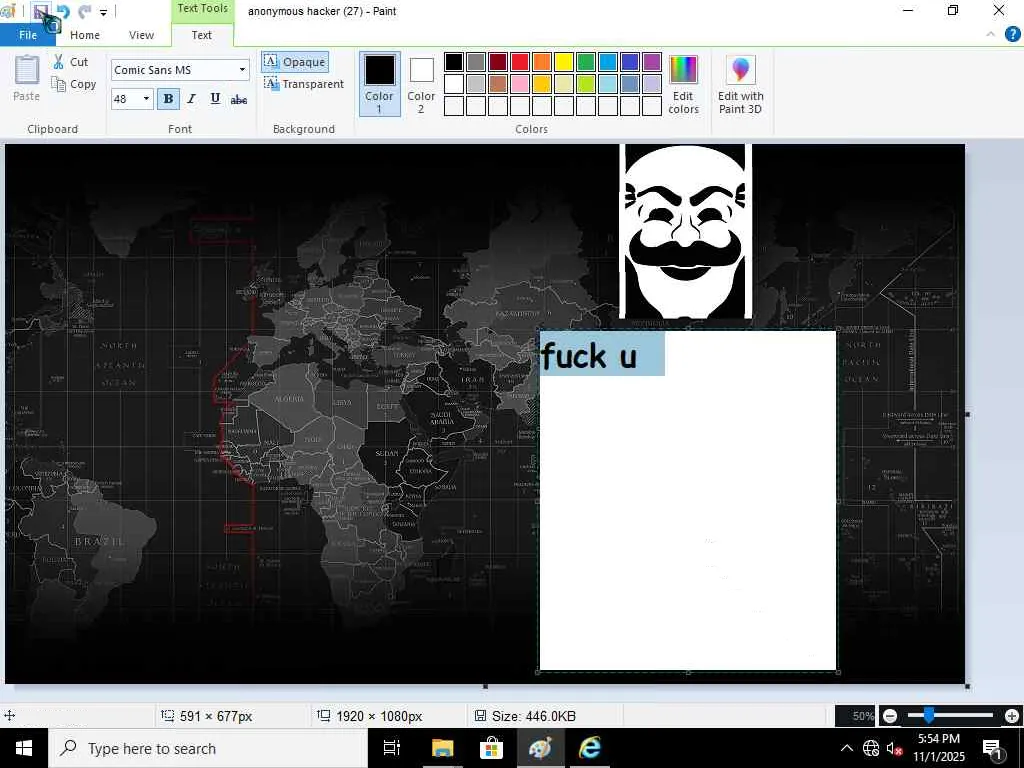Select Transparent background mode
1024x768 pixels.
304,84
